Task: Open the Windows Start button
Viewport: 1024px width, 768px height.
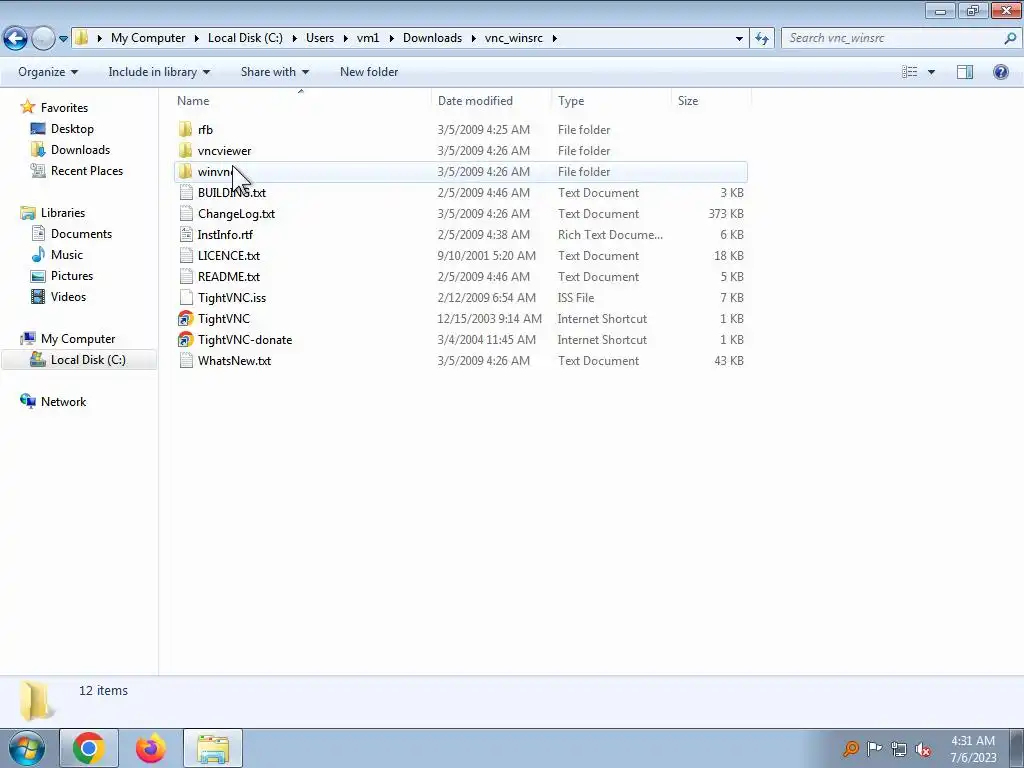Action: [26, 748]
